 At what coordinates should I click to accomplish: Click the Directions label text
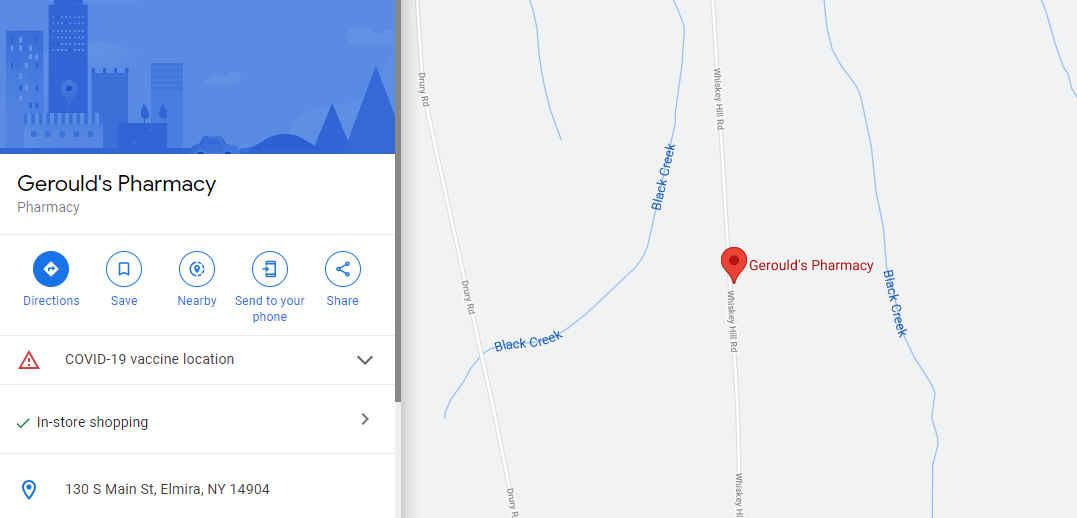(51, 301)
